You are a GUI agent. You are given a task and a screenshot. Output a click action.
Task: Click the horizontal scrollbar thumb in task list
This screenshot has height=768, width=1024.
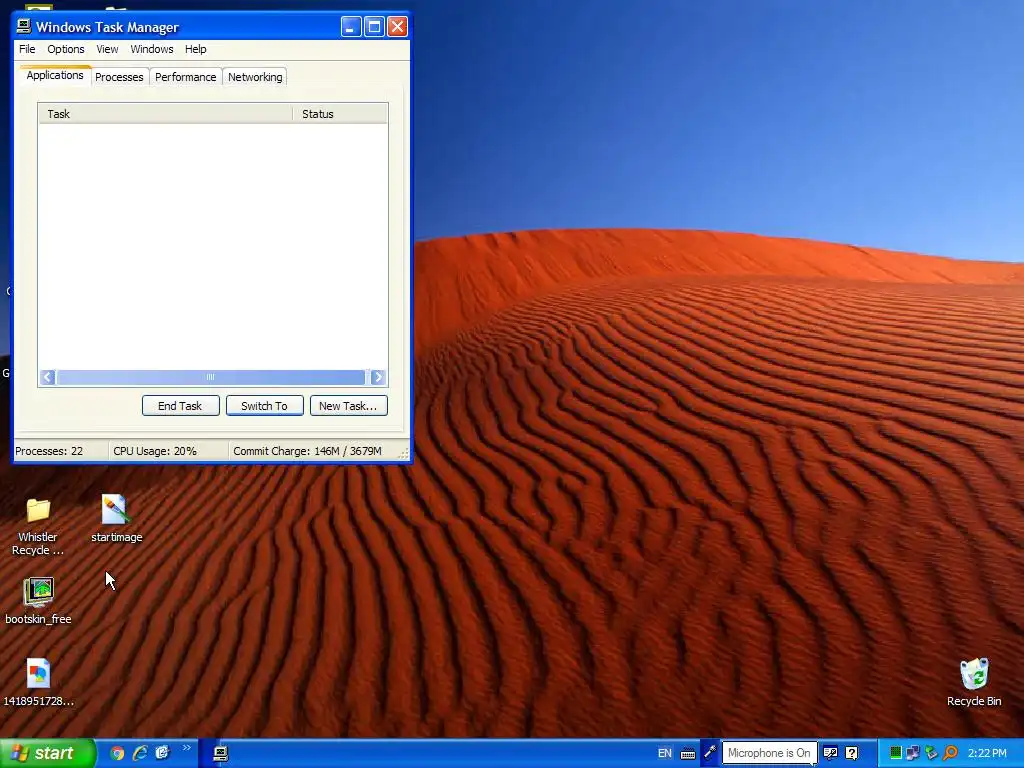tap(210, 377)
